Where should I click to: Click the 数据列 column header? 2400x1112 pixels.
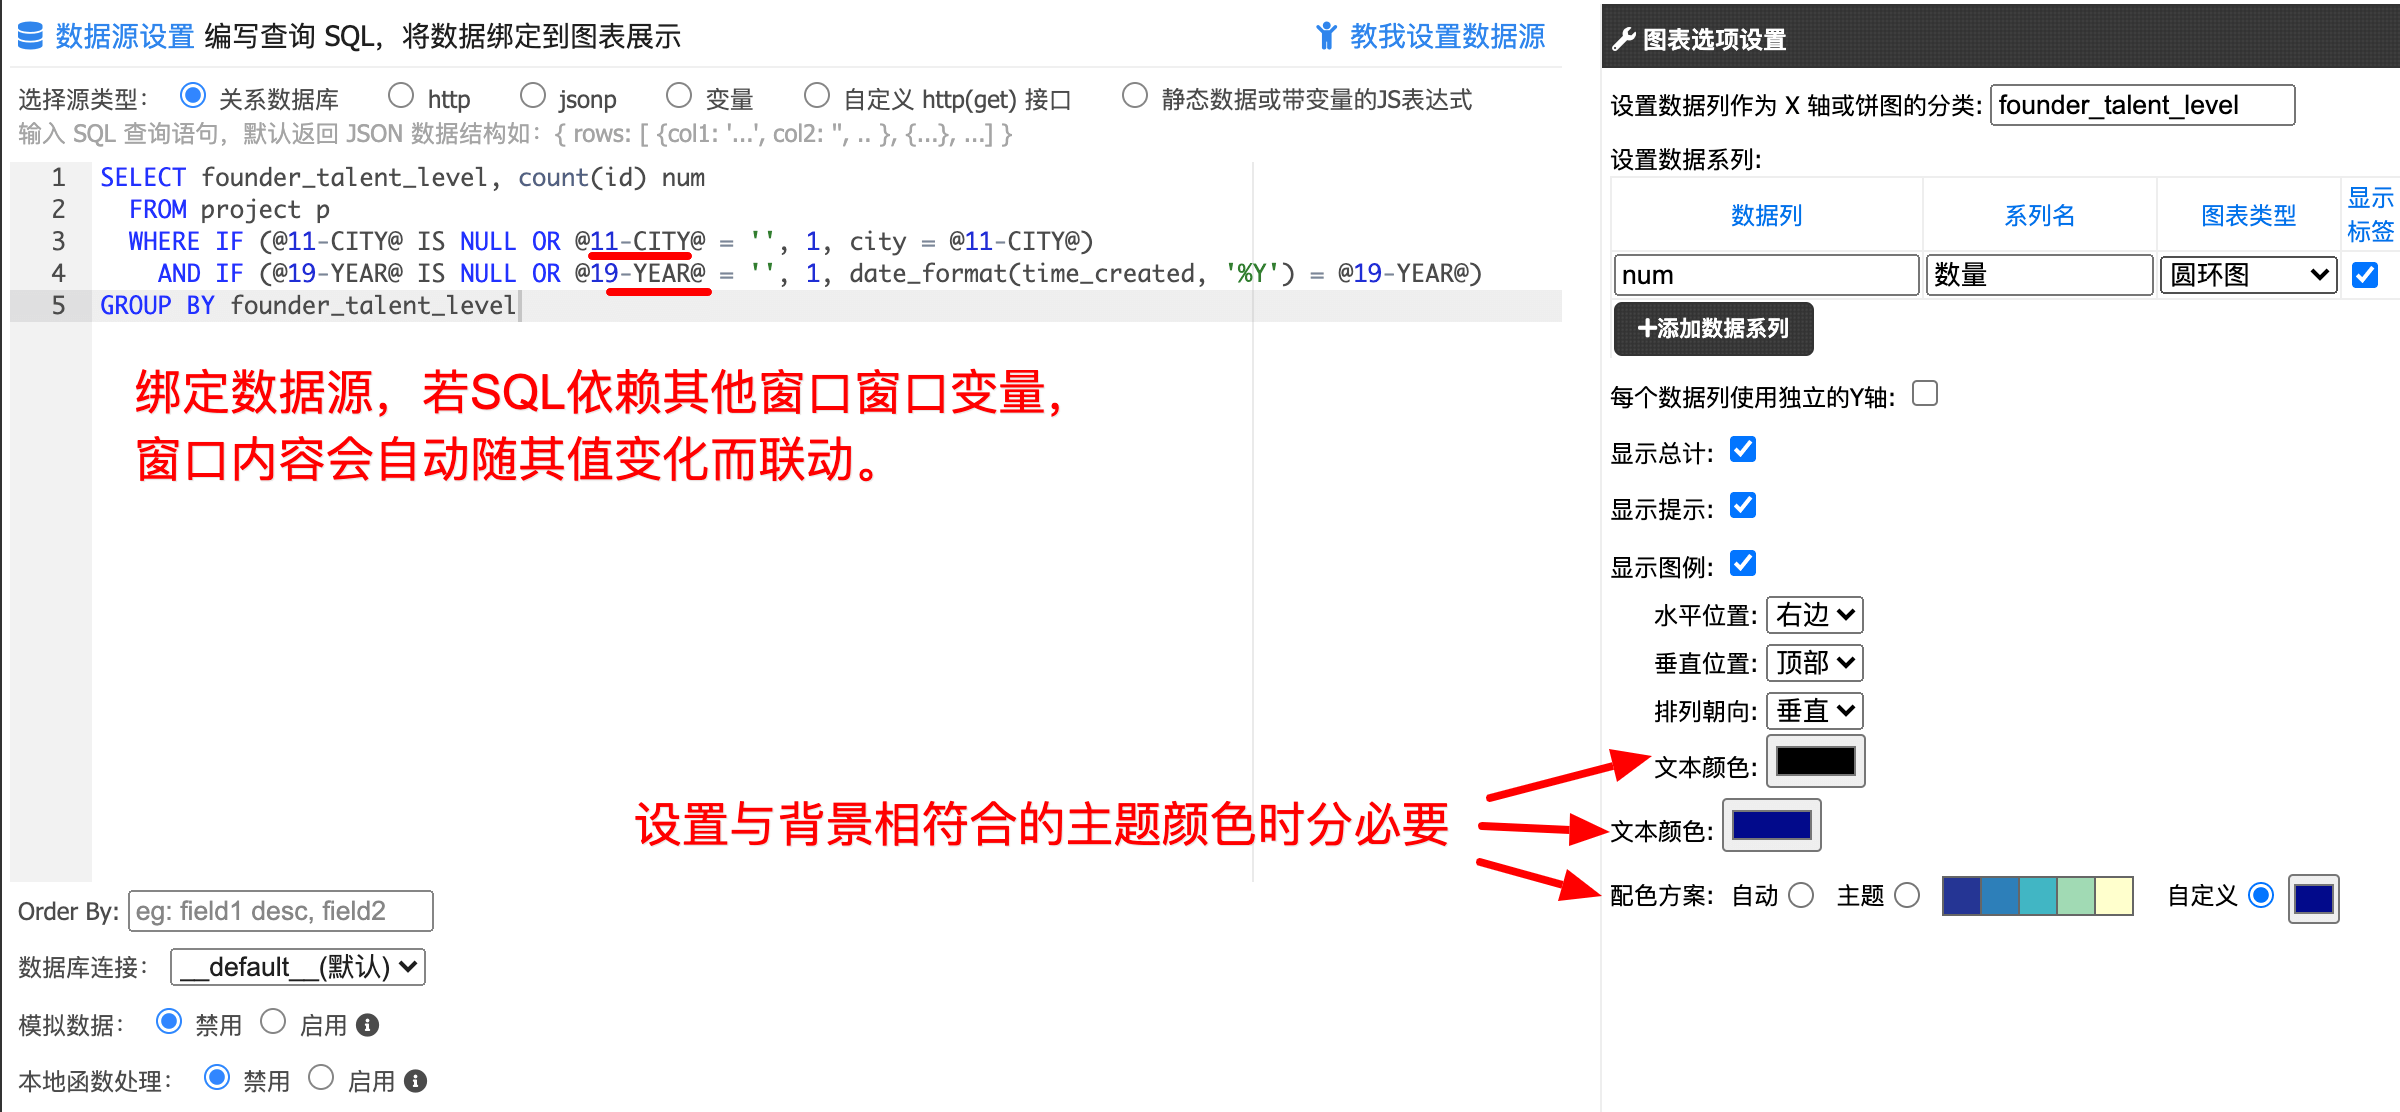point(1766,215)
